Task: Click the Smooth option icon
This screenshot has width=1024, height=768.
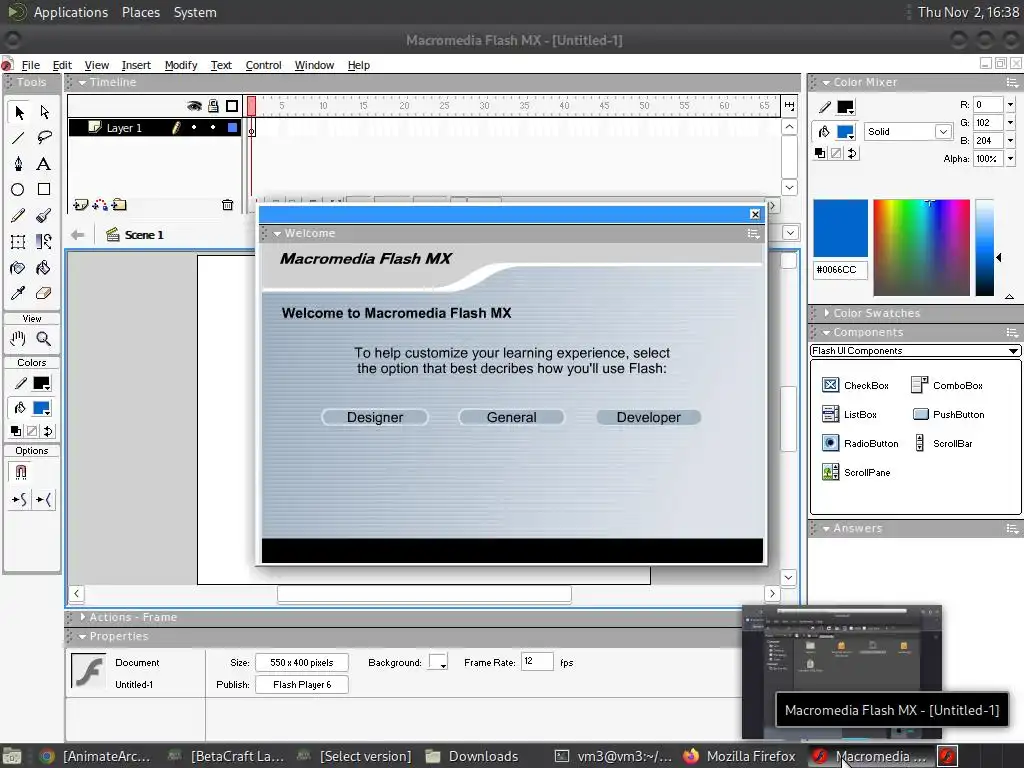Action: 19,500
